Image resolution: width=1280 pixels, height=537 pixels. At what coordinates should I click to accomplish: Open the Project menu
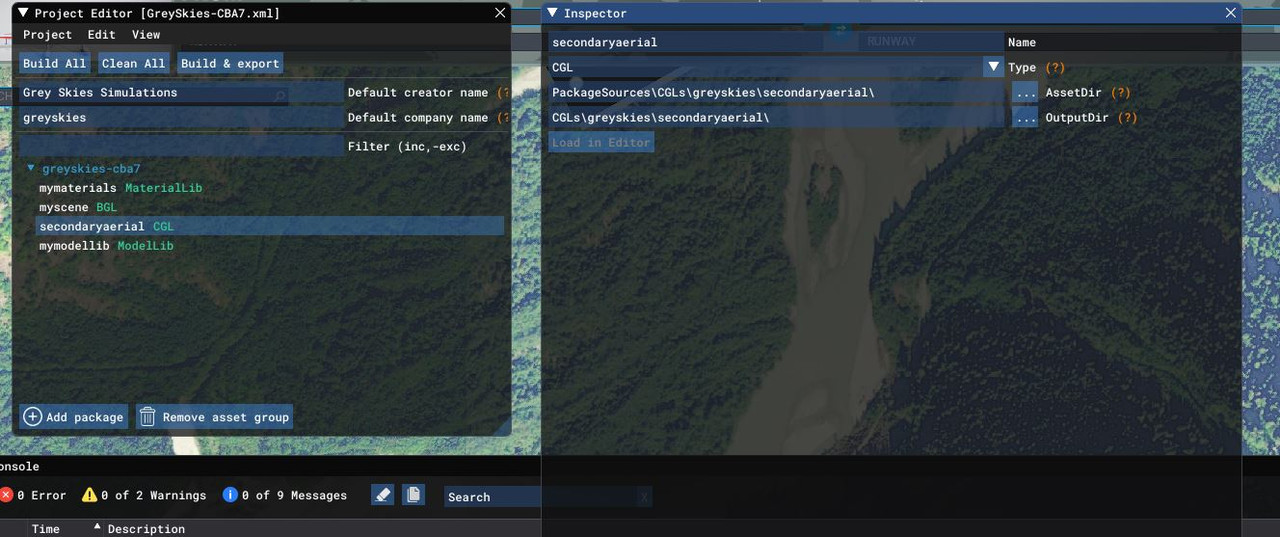[x=47, y=35]
